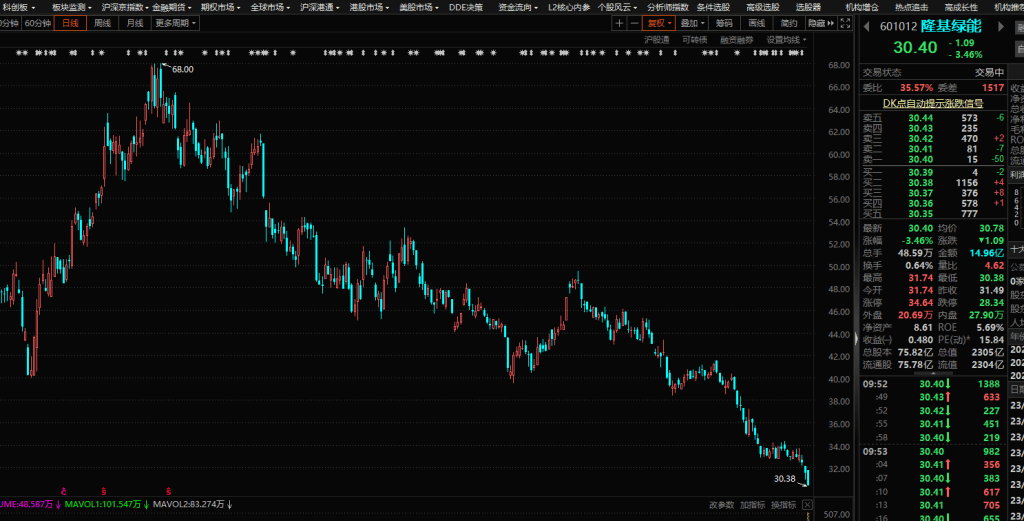This screenshot has height=521, width=1024.
Task: Click 买一 price 30.39 row
Action: (933, 172)
